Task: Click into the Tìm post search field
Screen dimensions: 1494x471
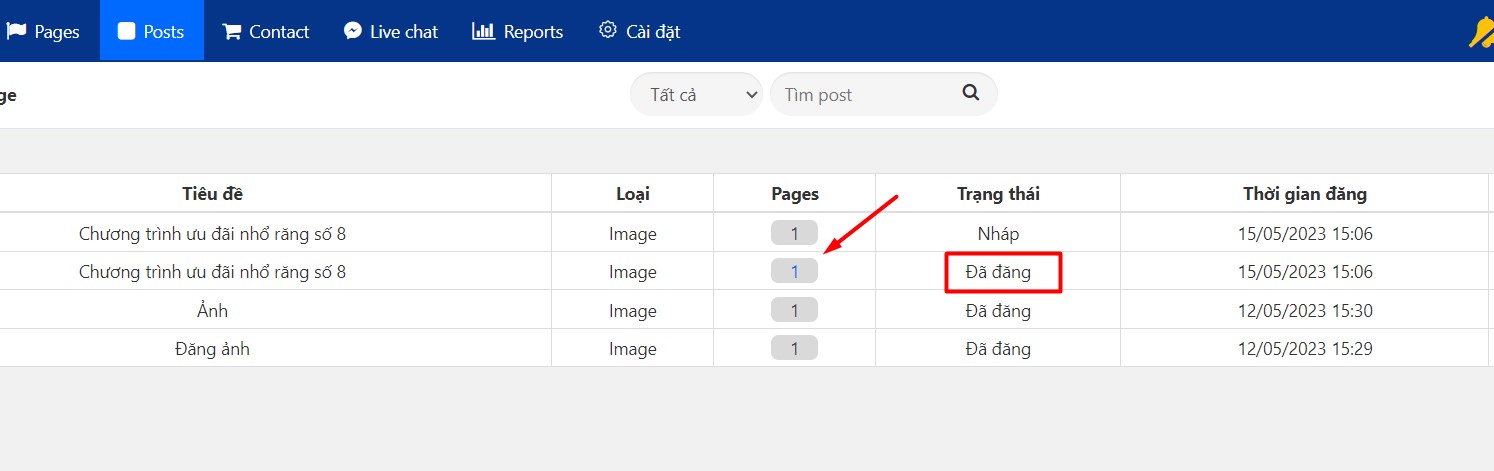Action: (862, 94)
